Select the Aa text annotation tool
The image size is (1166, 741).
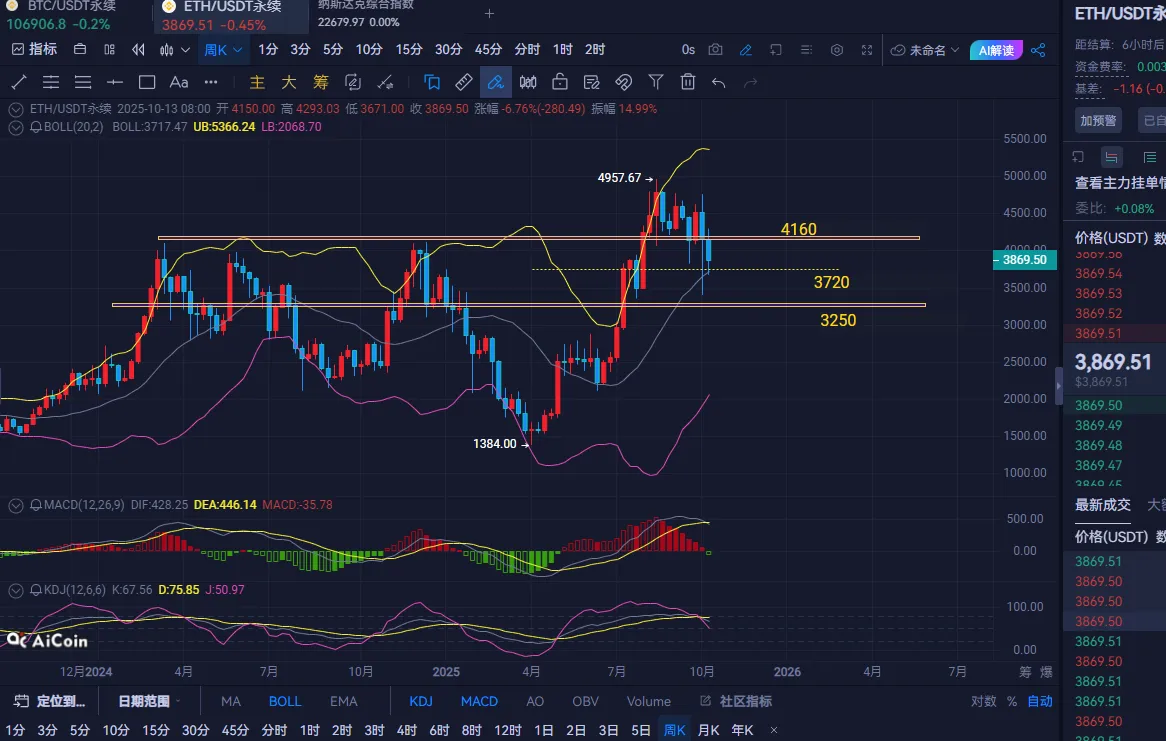(179, 82)
